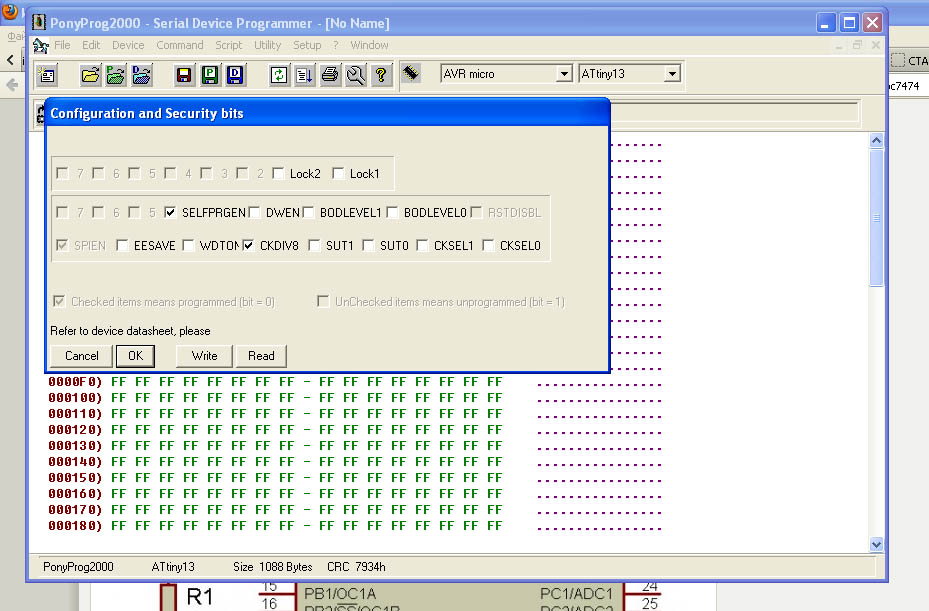Check the BODLEVEL1 checkbox
The height and width of the screenshot is (611, 929).
pos(309,213)
